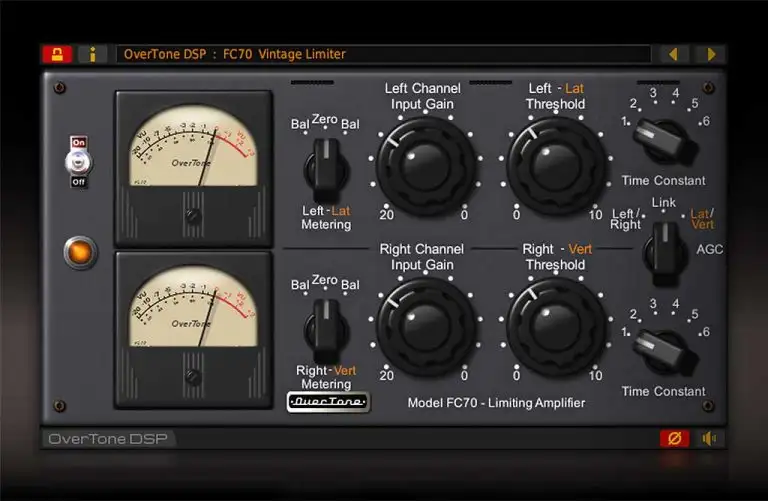
Task: Click the upper VU meter zero-adjust screw
Action: (193, 216)
